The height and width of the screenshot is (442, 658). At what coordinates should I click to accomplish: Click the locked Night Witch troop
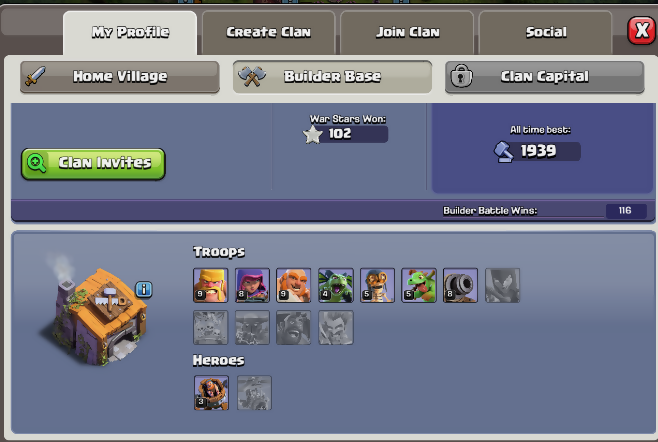pos(502,285)
